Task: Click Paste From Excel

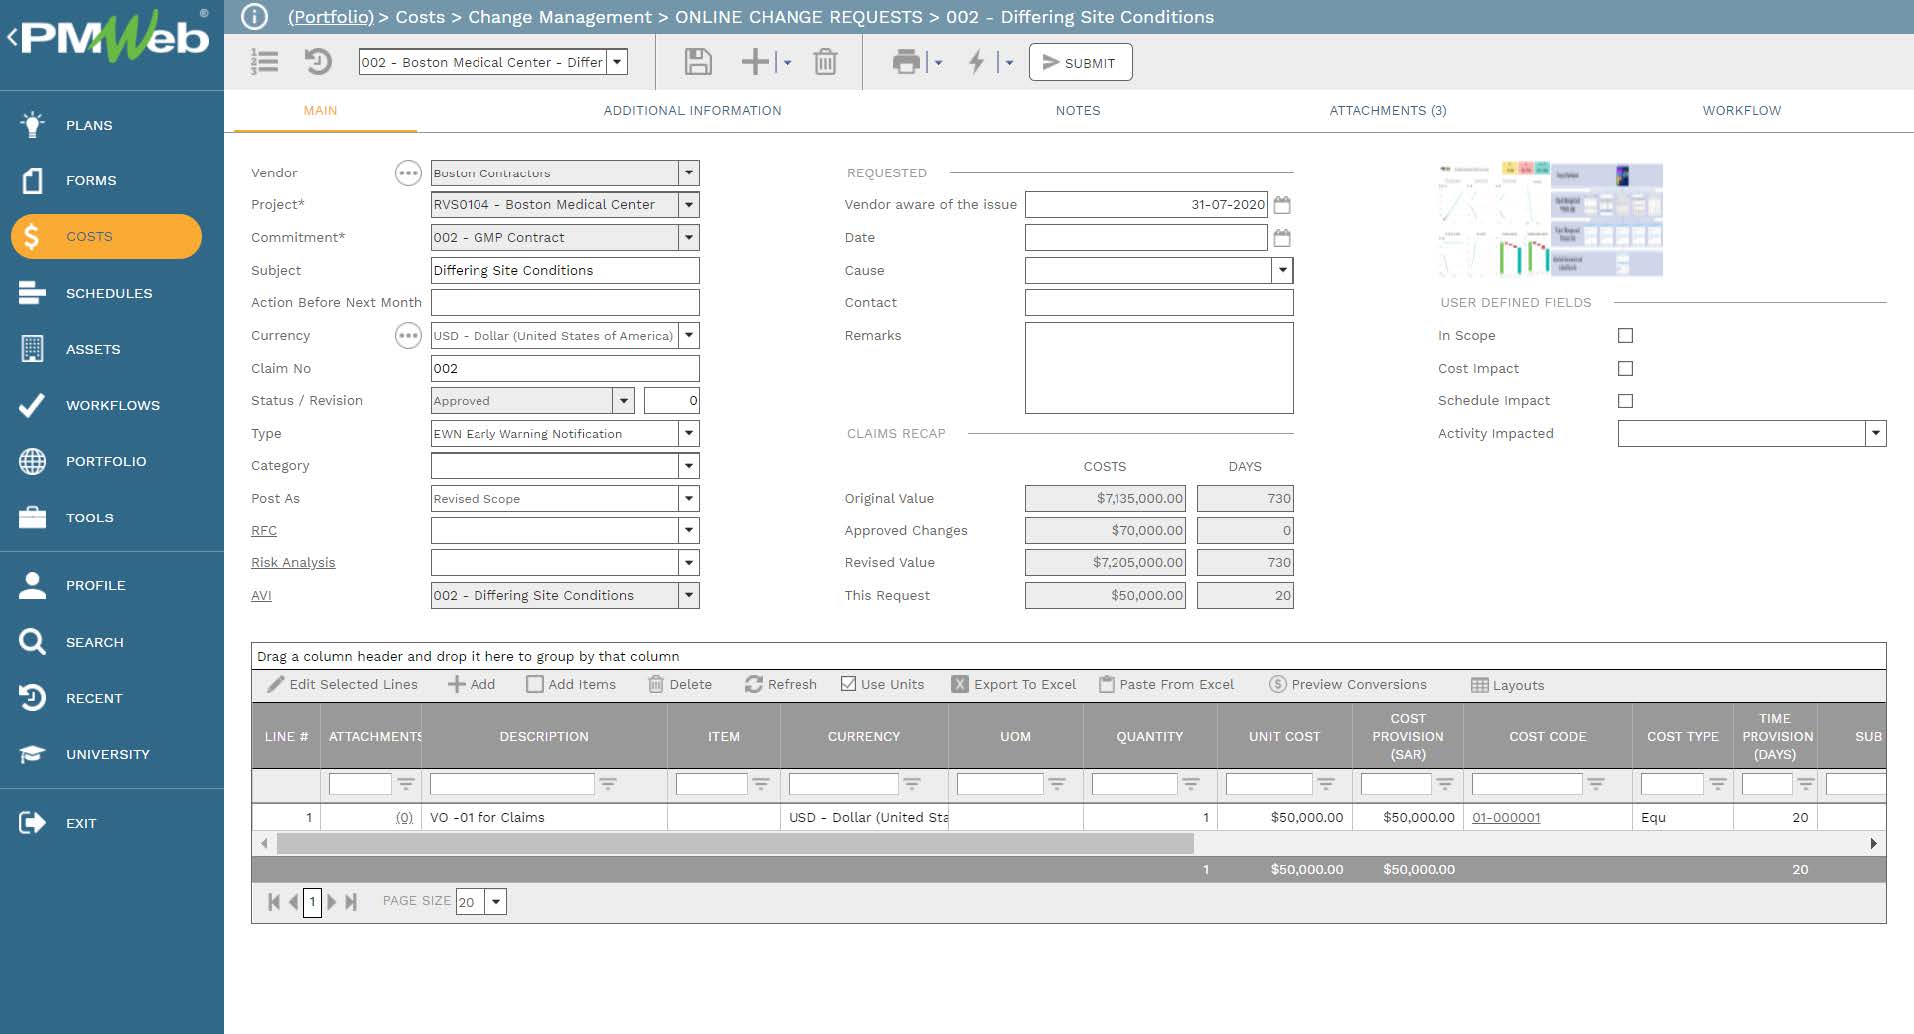Action: (1166, 684)
